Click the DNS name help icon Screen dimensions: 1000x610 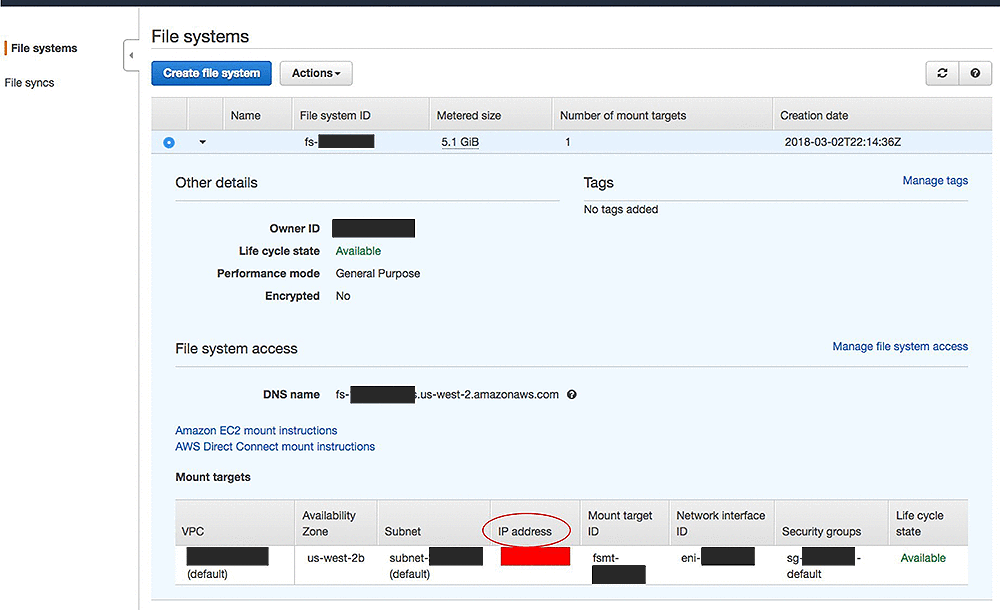pyautogui.click(x=571, y=394)
